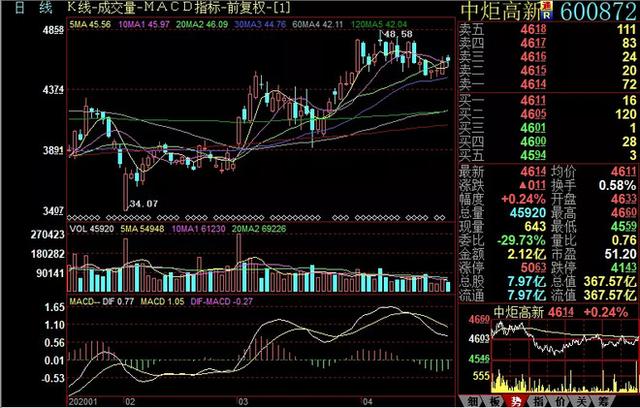
Task: Click the 总值 value 367.57亿
Action: coord(610,281)
